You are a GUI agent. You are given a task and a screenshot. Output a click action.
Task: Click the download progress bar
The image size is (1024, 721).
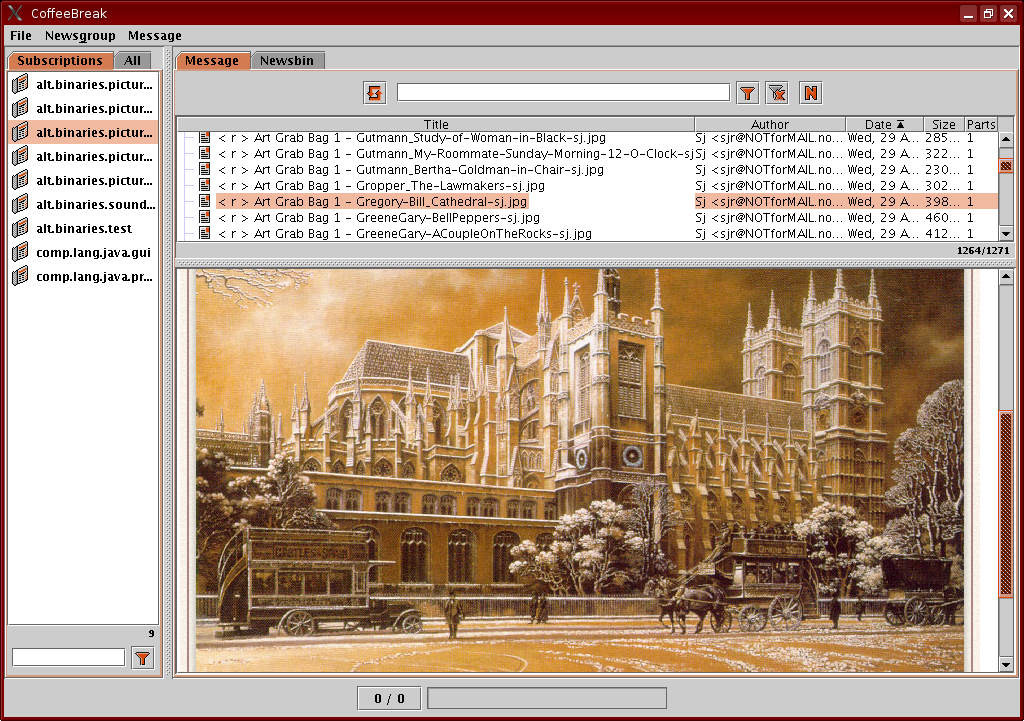(547, 697)
